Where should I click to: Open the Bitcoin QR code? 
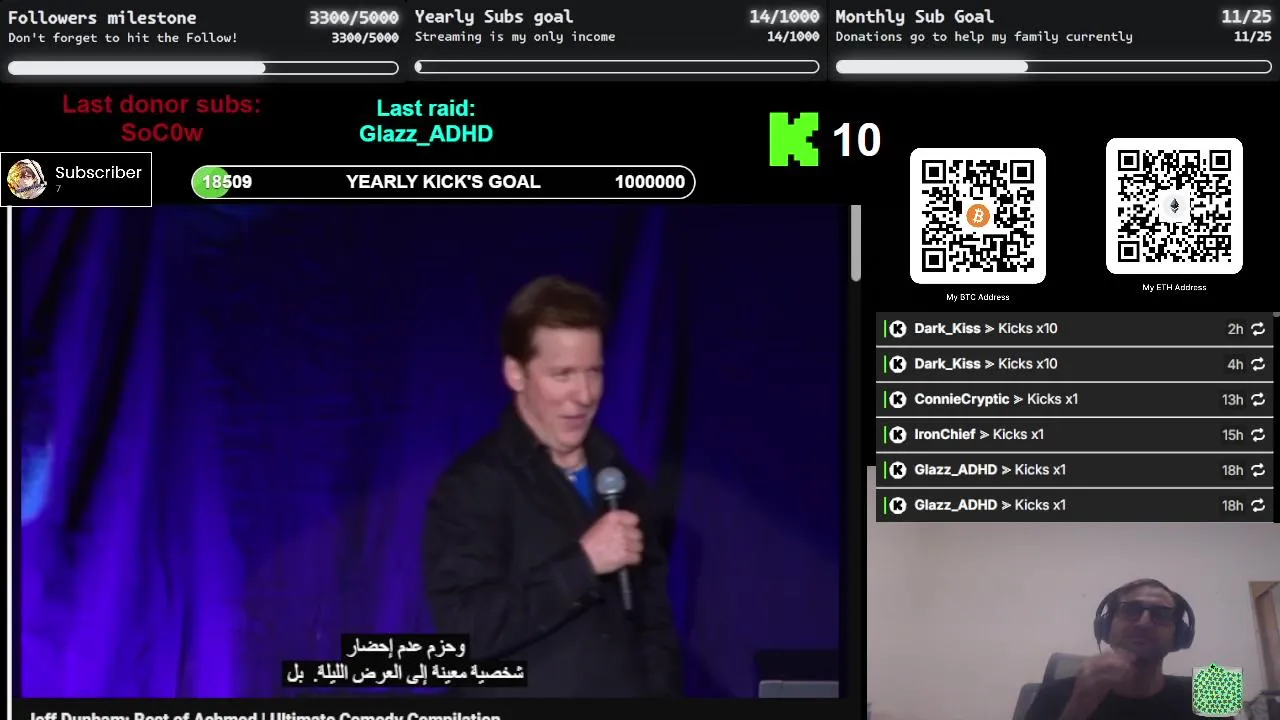(978, 216)
